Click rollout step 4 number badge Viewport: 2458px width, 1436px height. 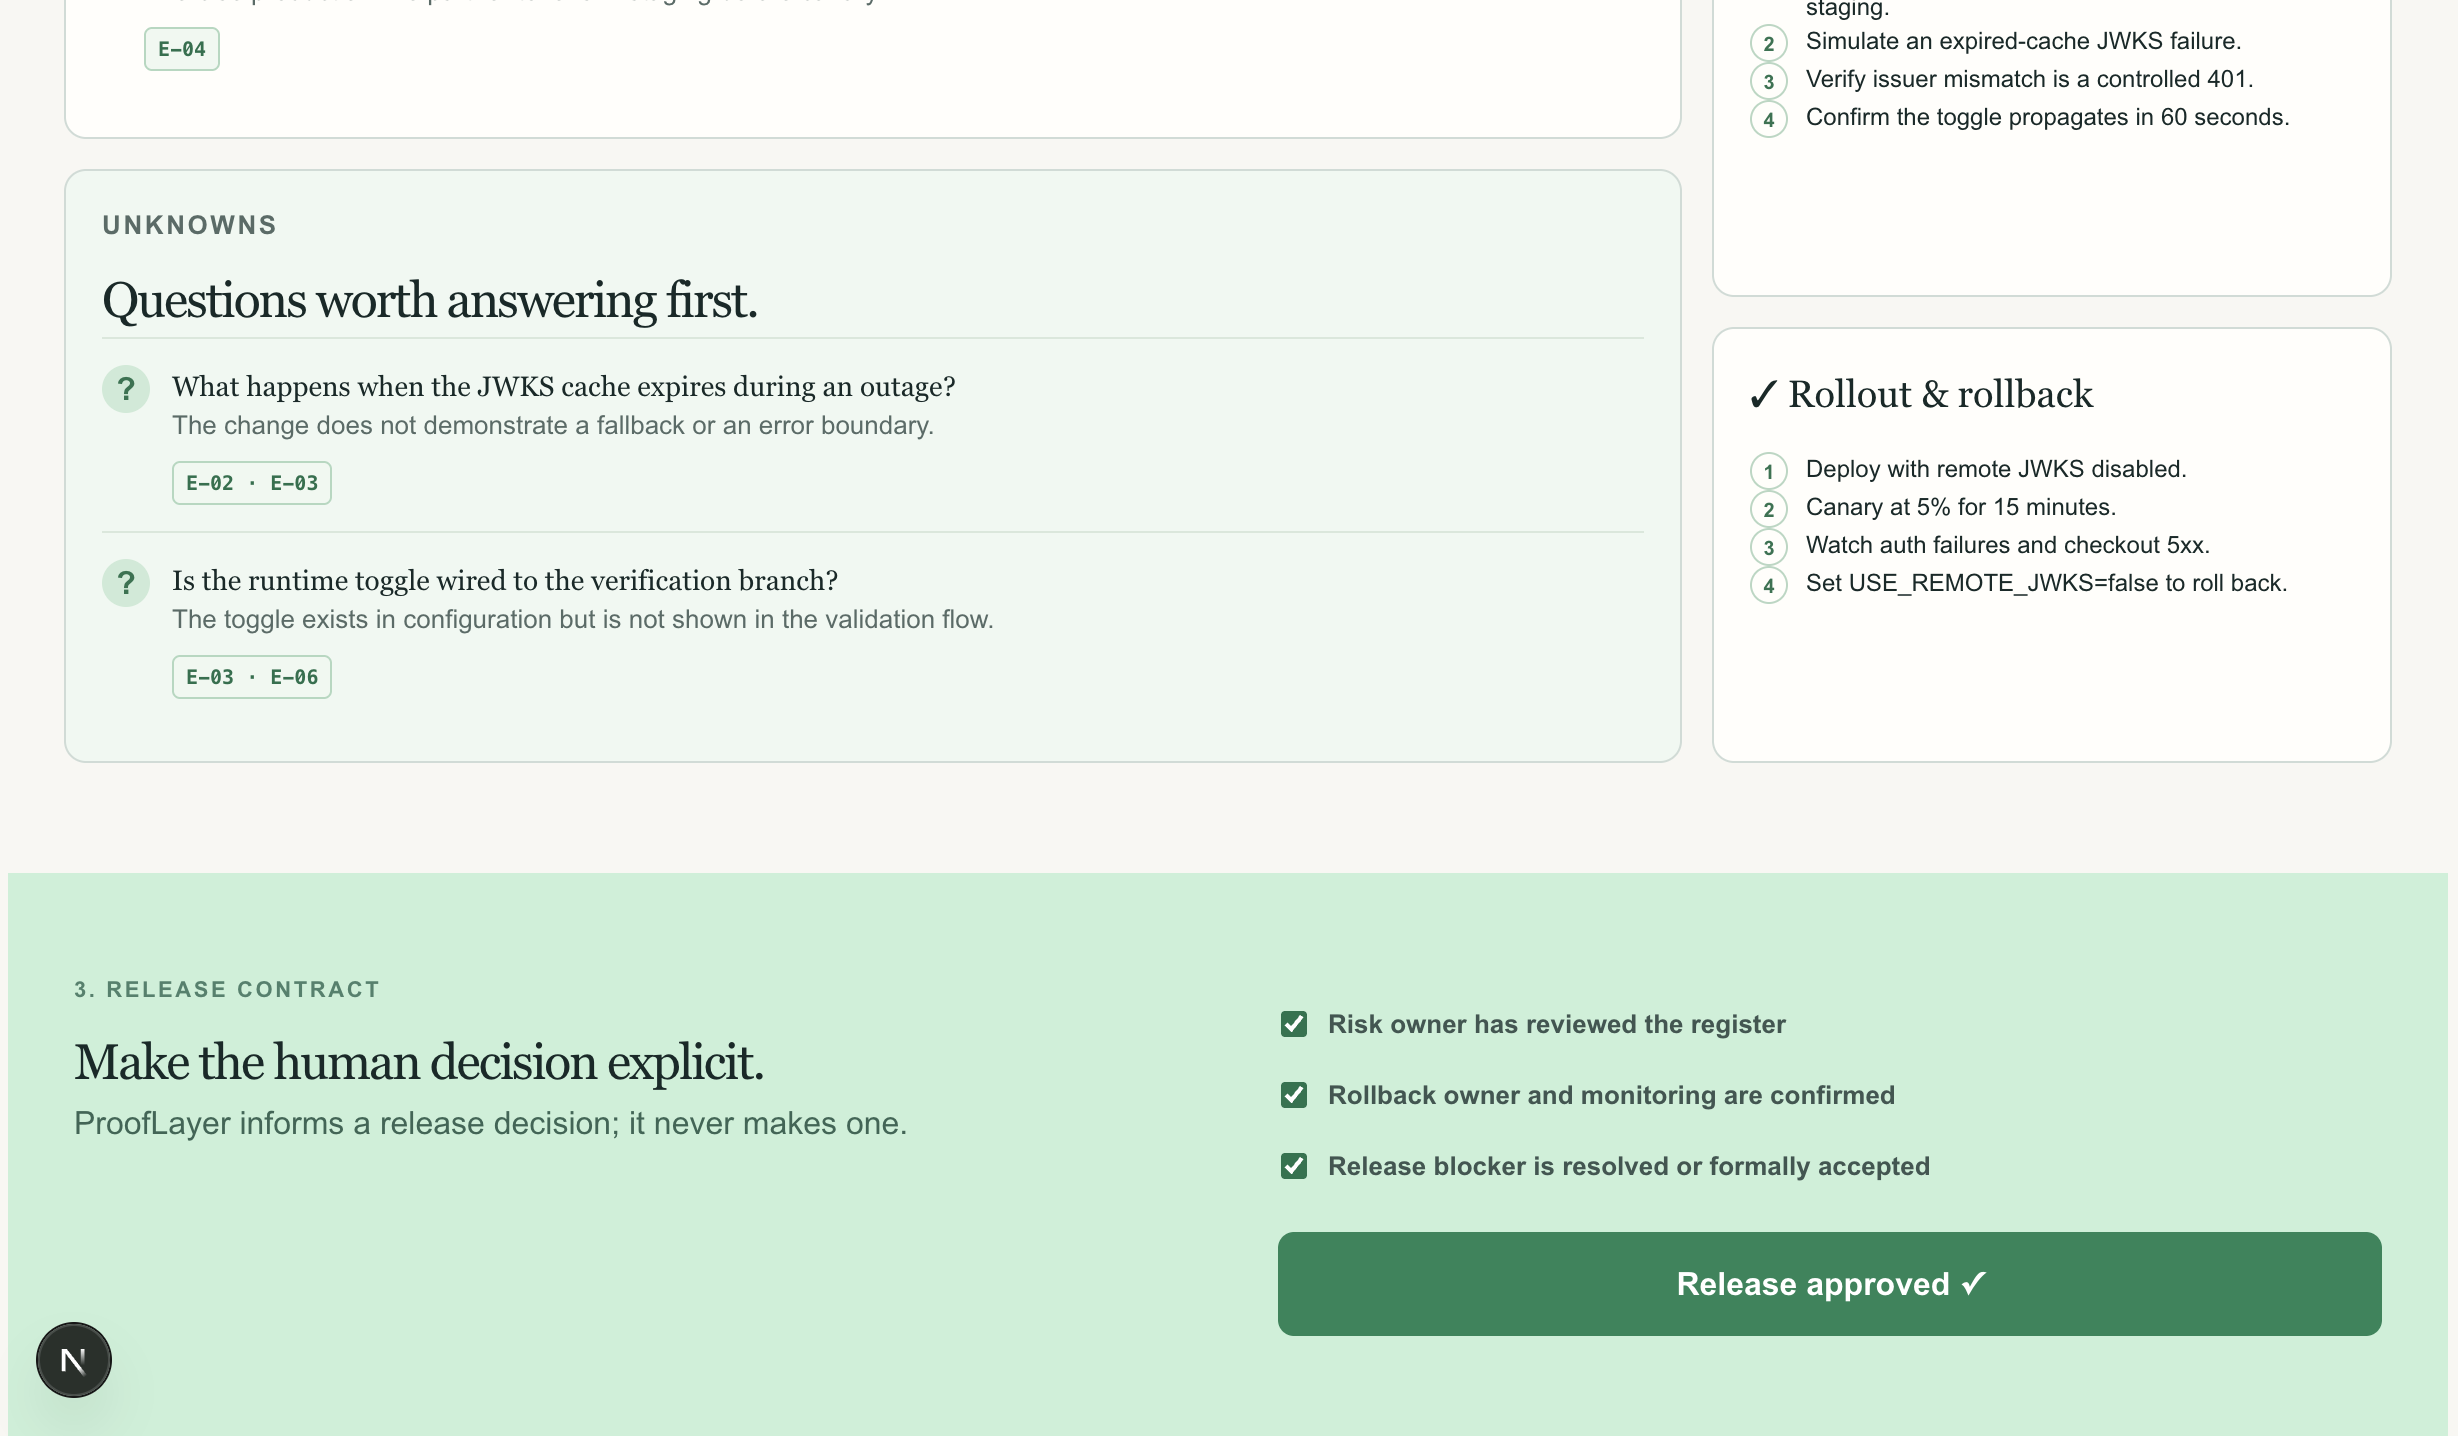(x=1768, y=585)
